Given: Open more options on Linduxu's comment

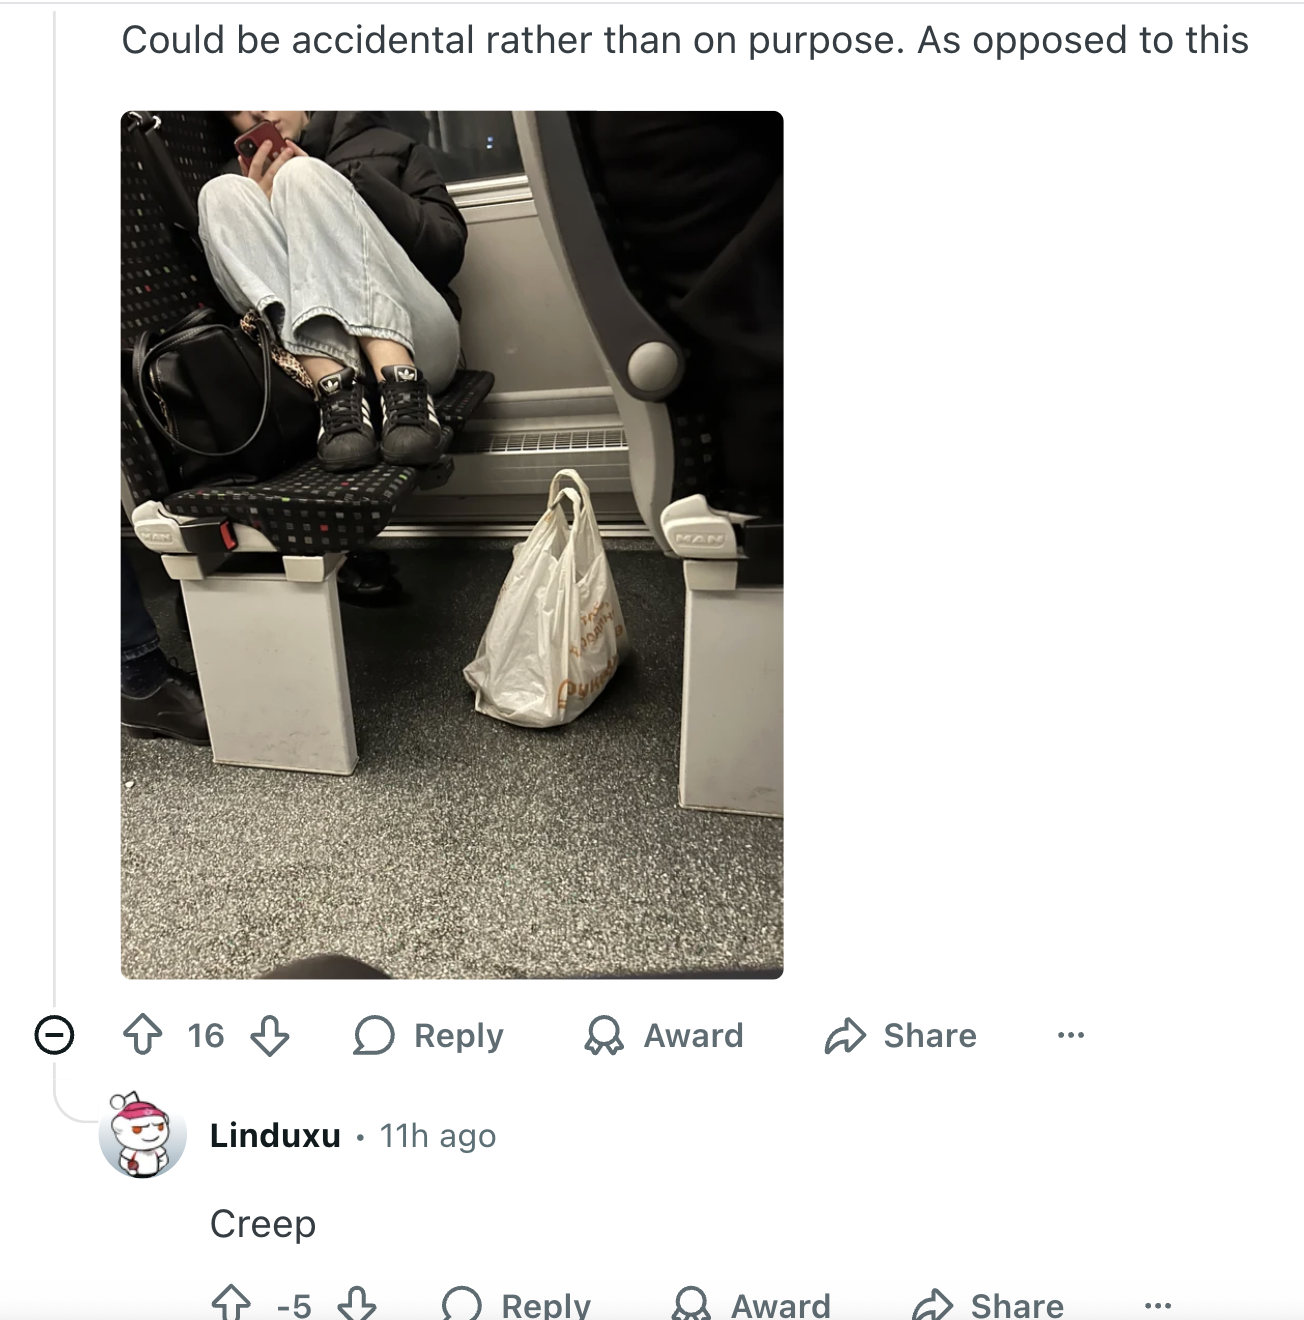Looking at the screenshot, I should [x=1158, y=1304].
